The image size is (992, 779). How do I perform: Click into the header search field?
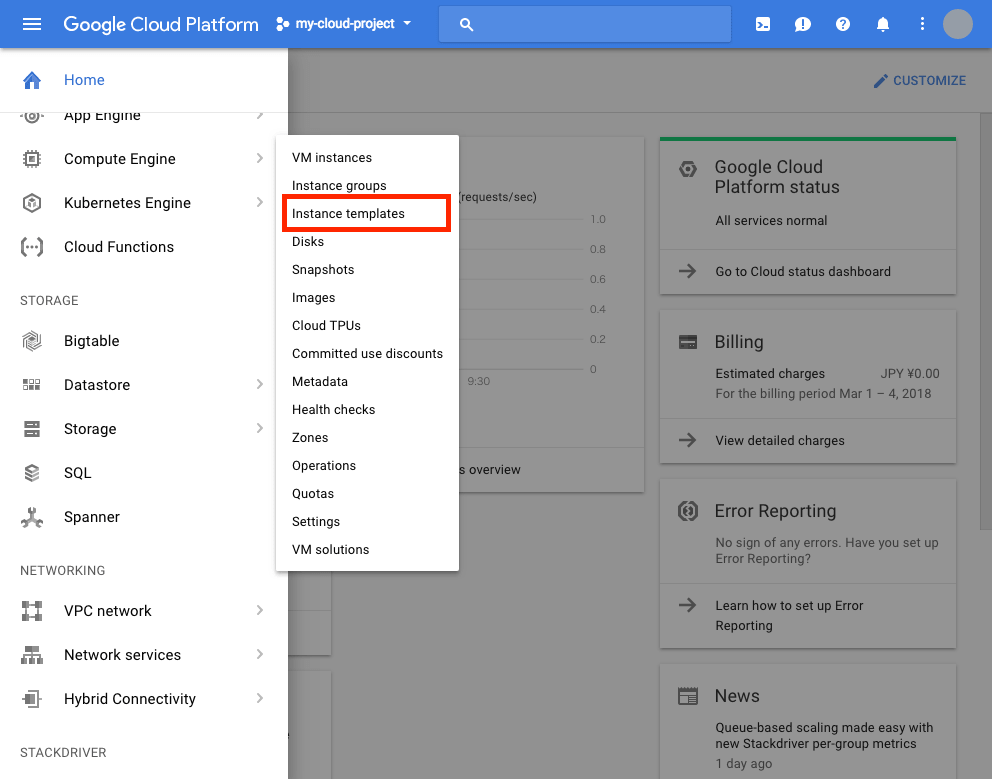pos(585,24)
